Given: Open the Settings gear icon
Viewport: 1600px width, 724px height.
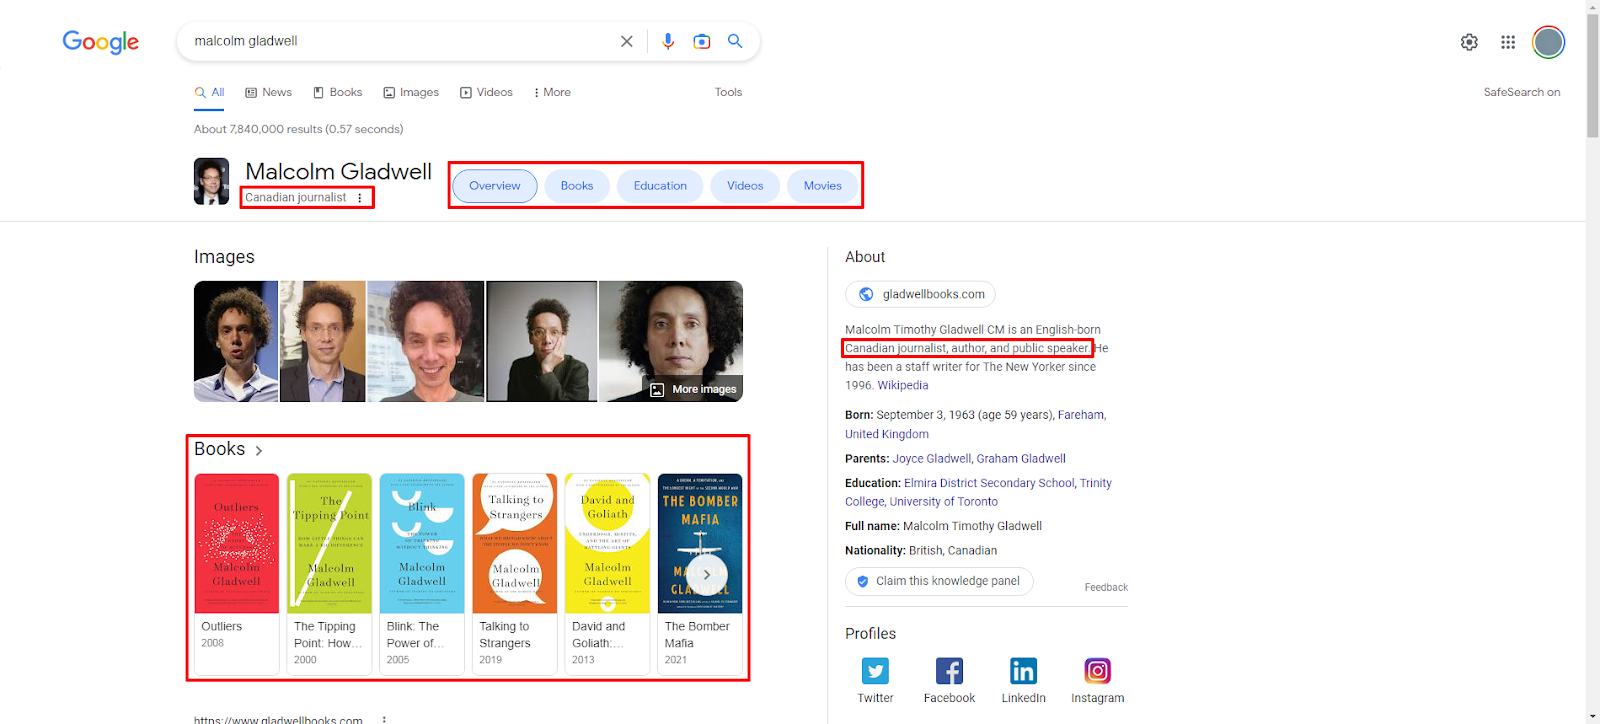Looking at the screenshot, I should pyautogui.click(x=1469, y=42).
